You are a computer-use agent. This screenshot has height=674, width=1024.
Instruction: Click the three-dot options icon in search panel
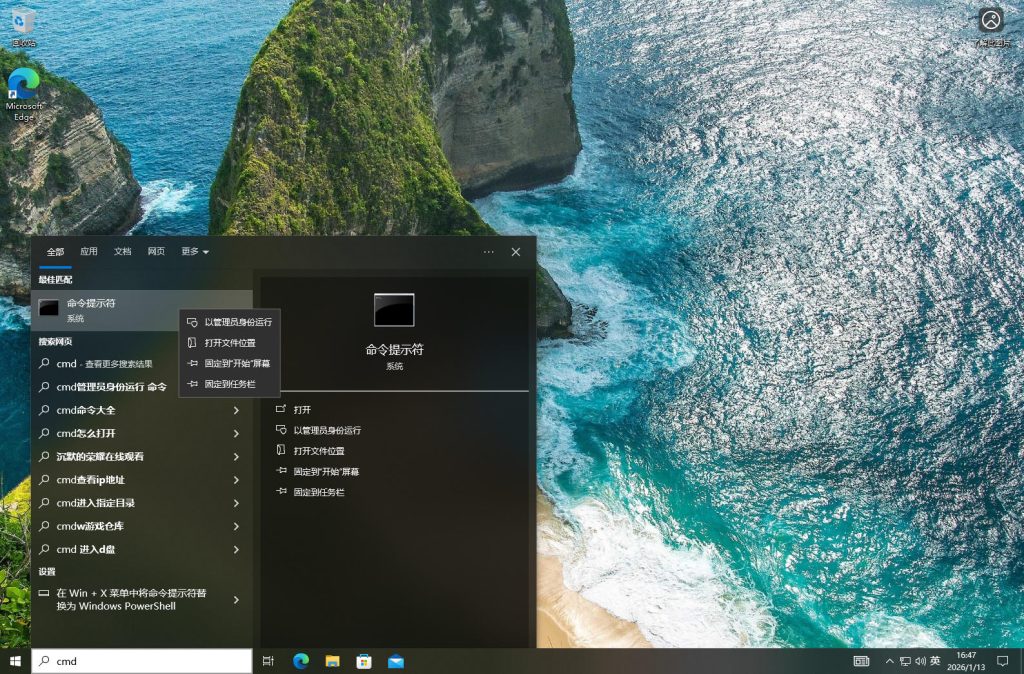click(488, 252)
